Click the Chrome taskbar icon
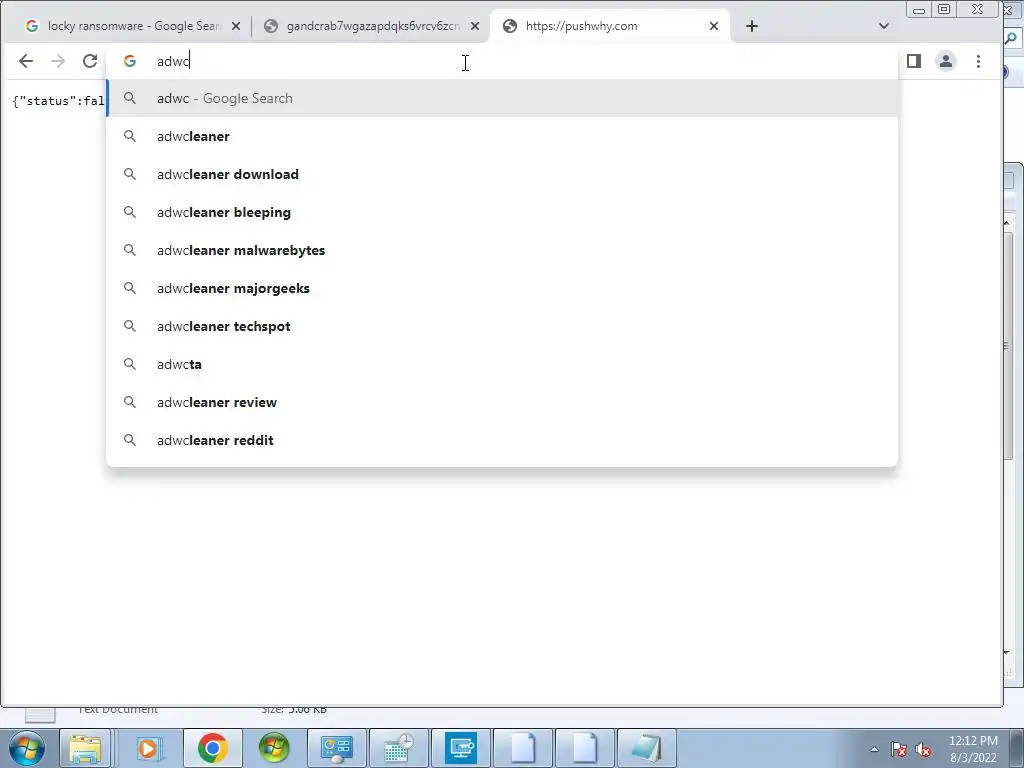 212,748
